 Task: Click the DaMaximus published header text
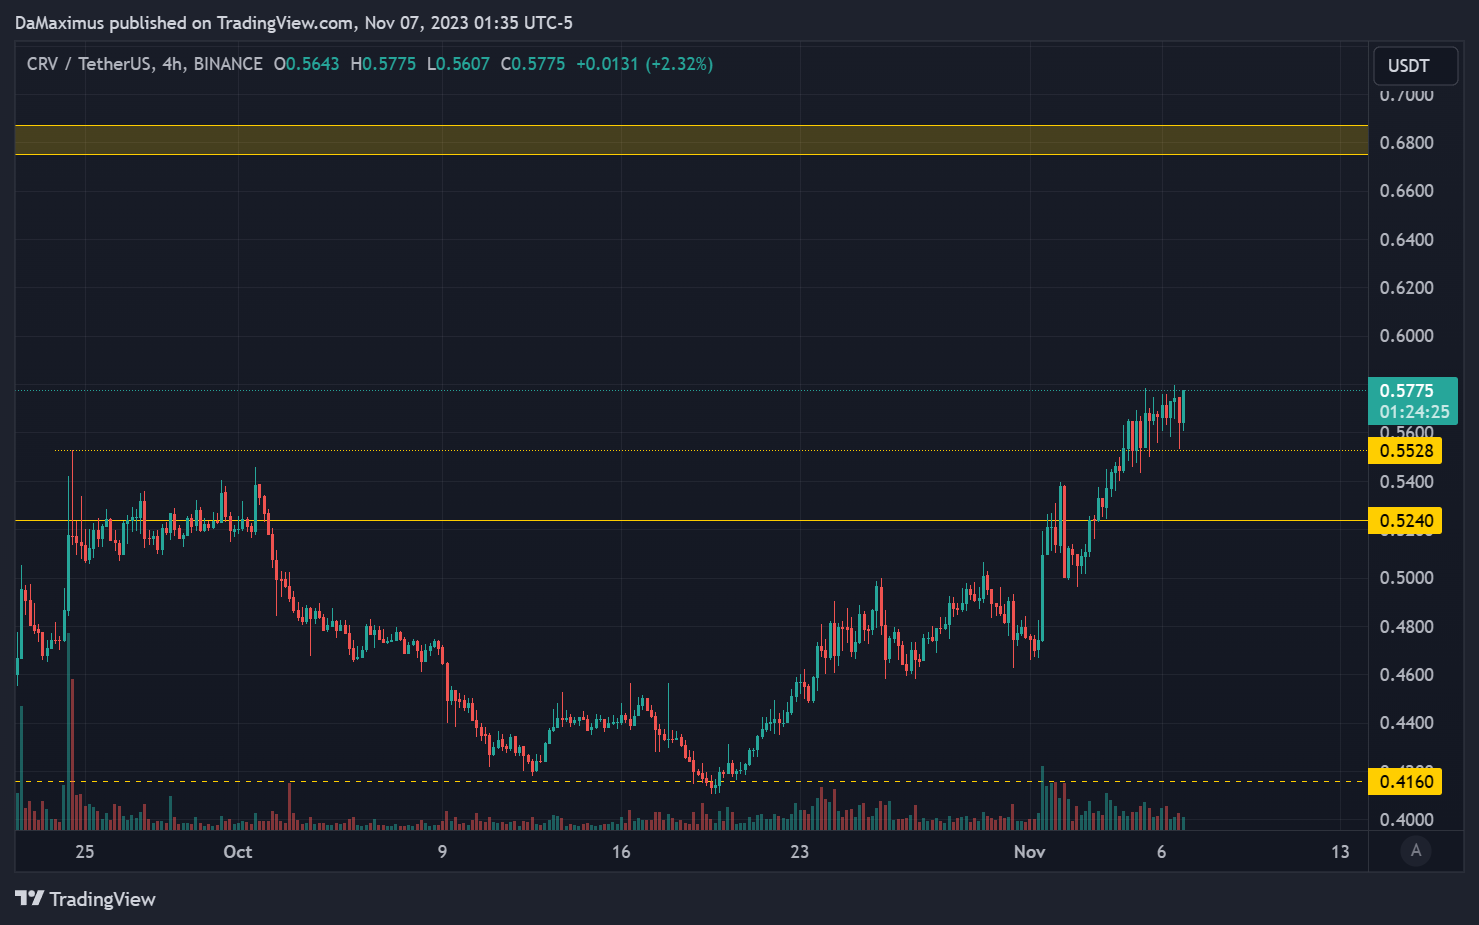click(294, 22)
